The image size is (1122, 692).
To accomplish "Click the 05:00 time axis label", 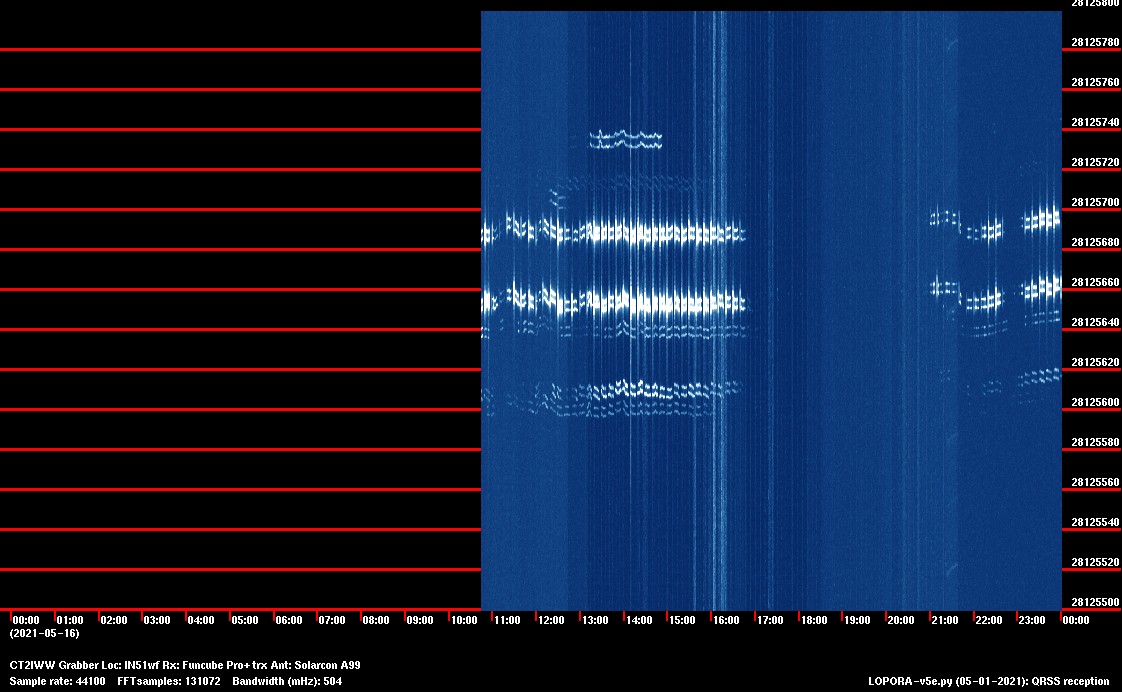I will point(245,620).
